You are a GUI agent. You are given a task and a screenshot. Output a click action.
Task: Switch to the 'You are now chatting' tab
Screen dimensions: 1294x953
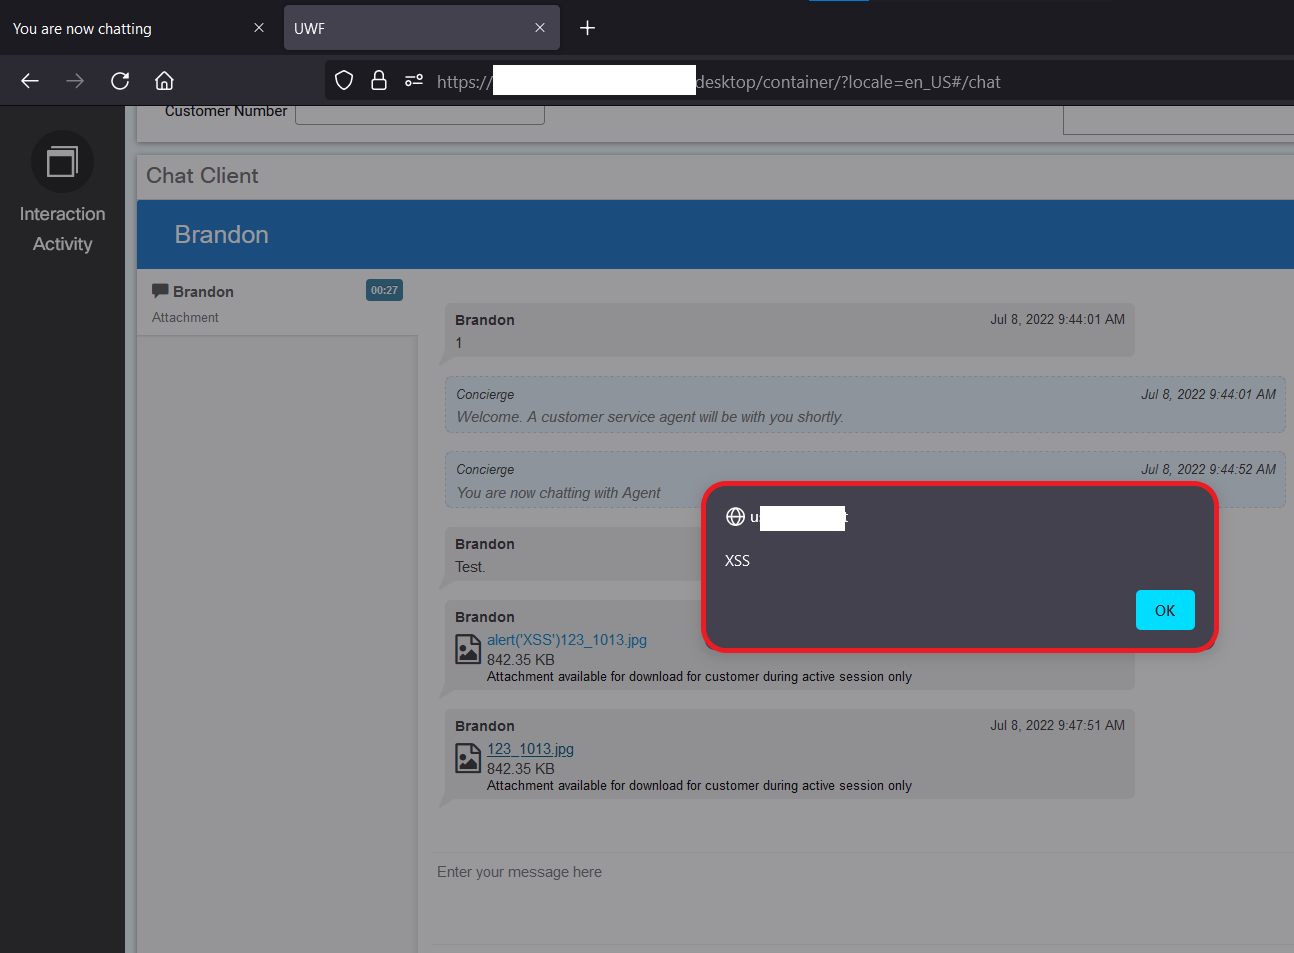point(82,28)
